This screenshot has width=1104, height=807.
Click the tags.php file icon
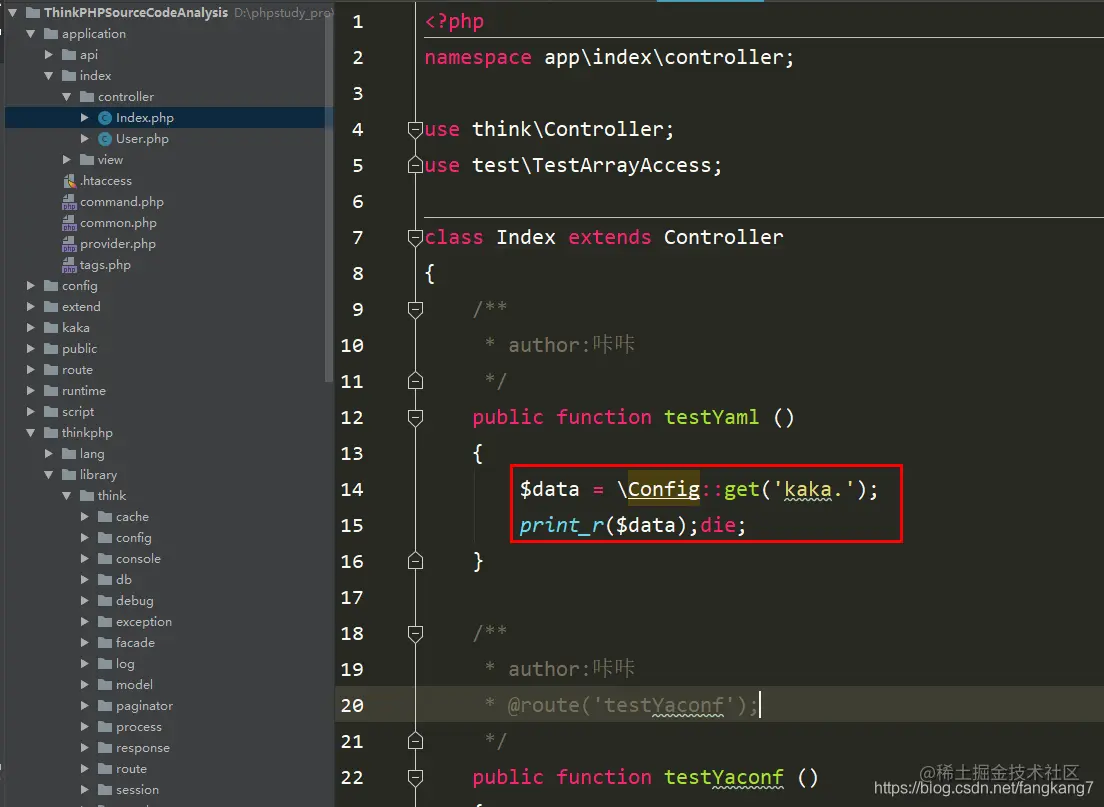click(x=69, y=265)
